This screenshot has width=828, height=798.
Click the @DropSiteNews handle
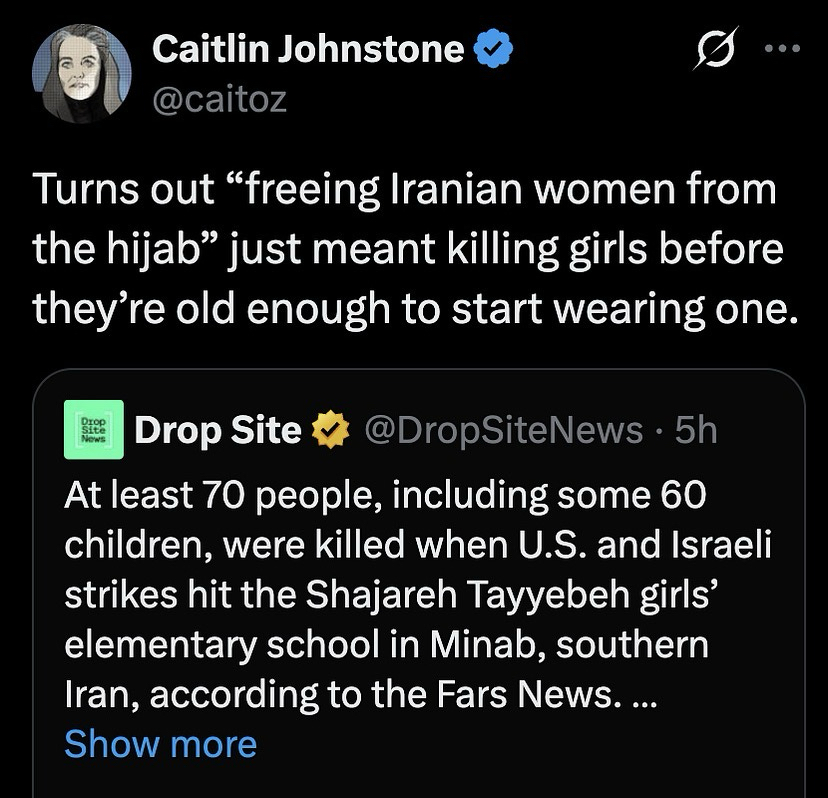click(504, 430)
